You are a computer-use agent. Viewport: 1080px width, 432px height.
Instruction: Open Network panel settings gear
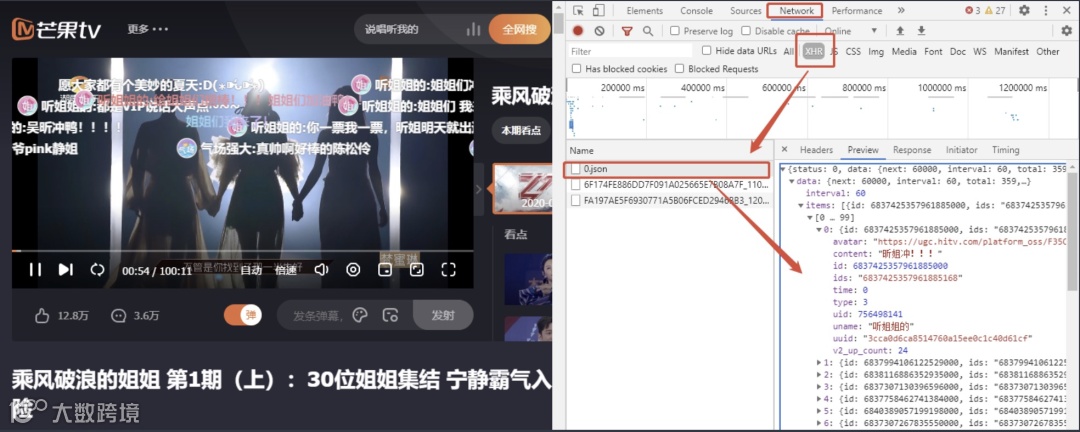coord(1066,30)
